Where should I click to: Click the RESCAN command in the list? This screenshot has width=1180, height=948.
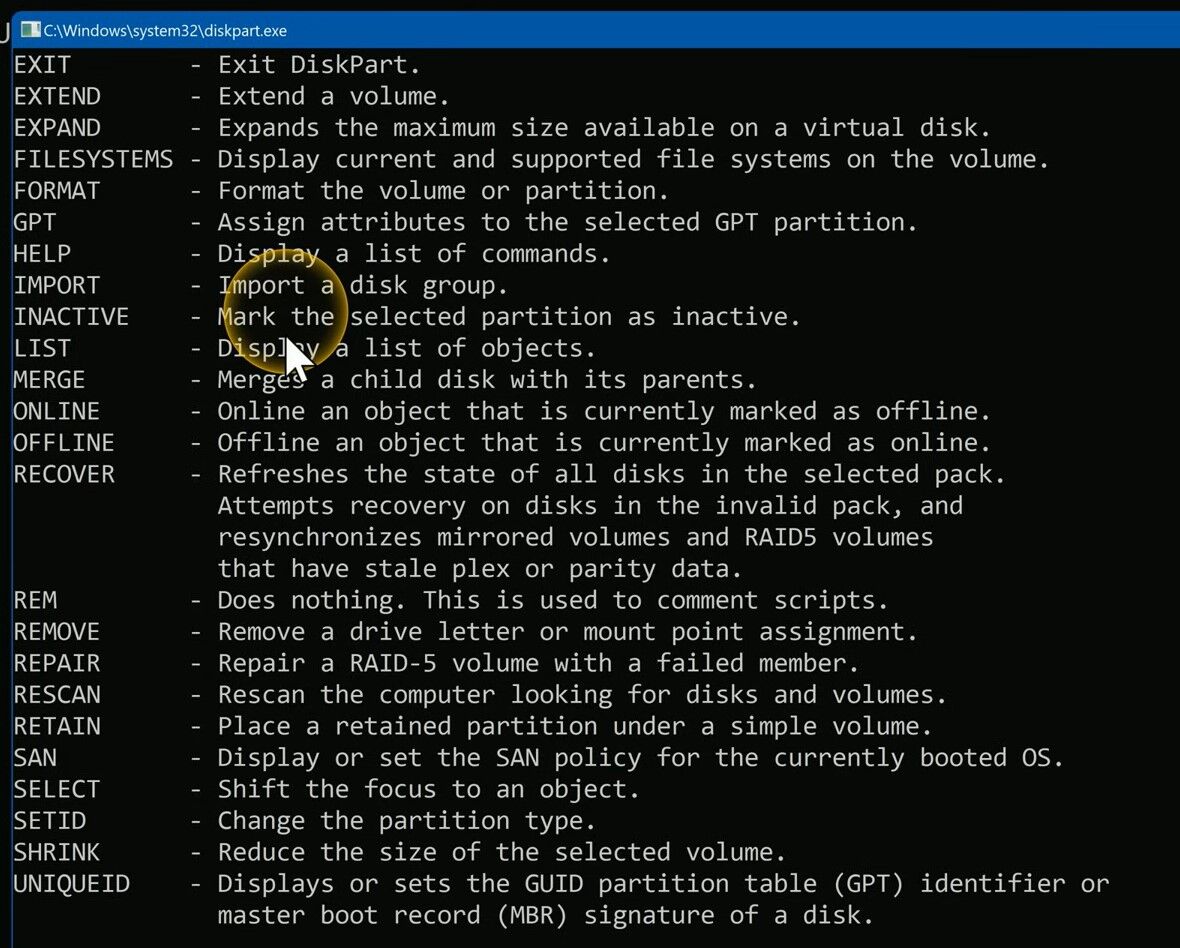(57, 695)
